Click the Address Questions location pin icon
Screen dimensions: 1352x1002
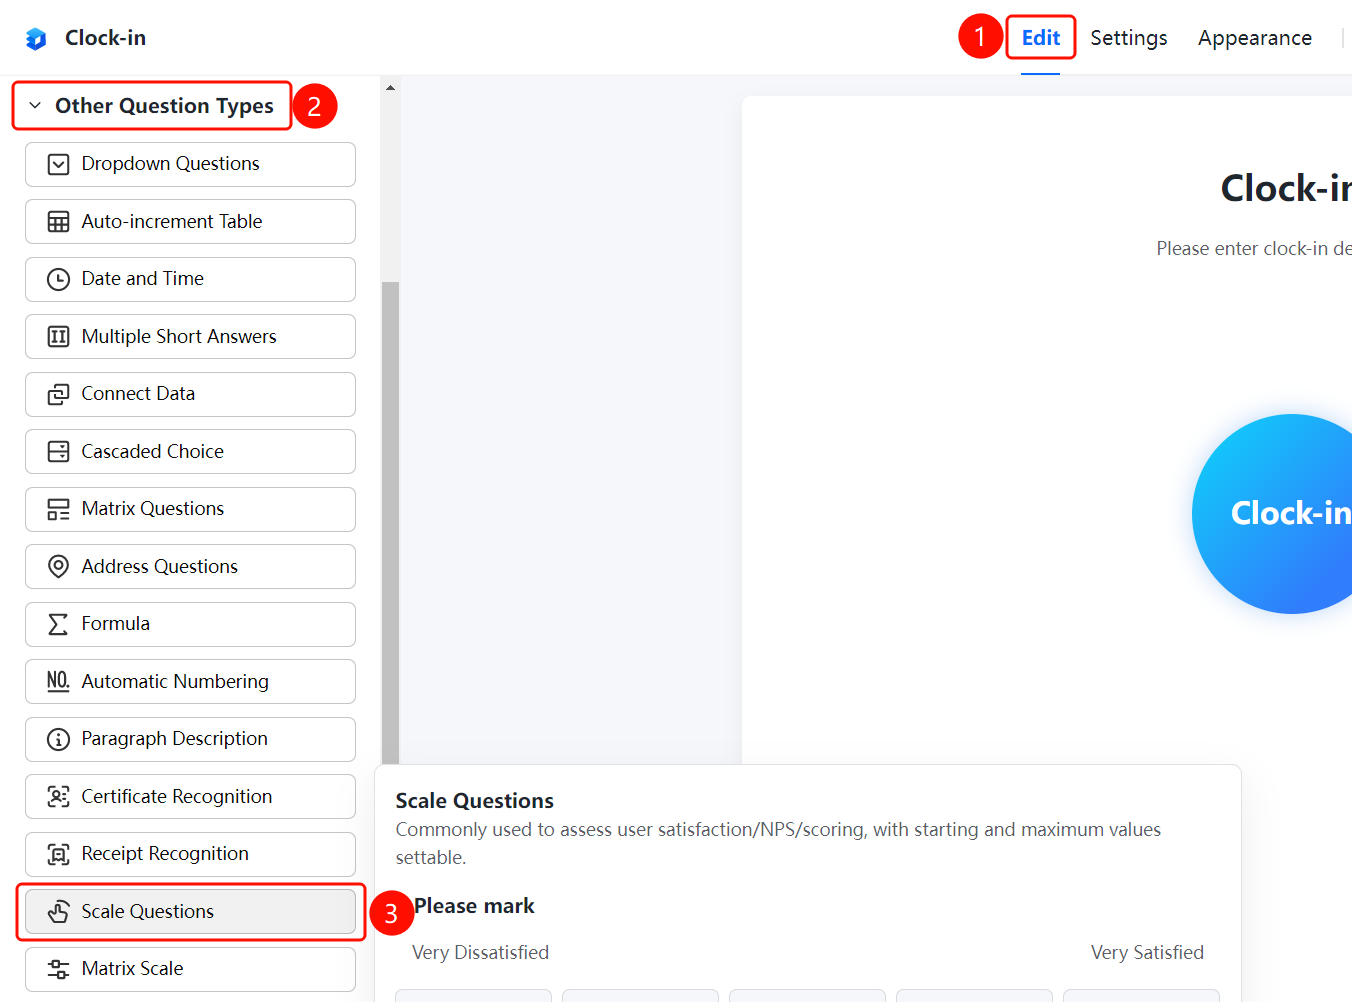coord(59,567)
